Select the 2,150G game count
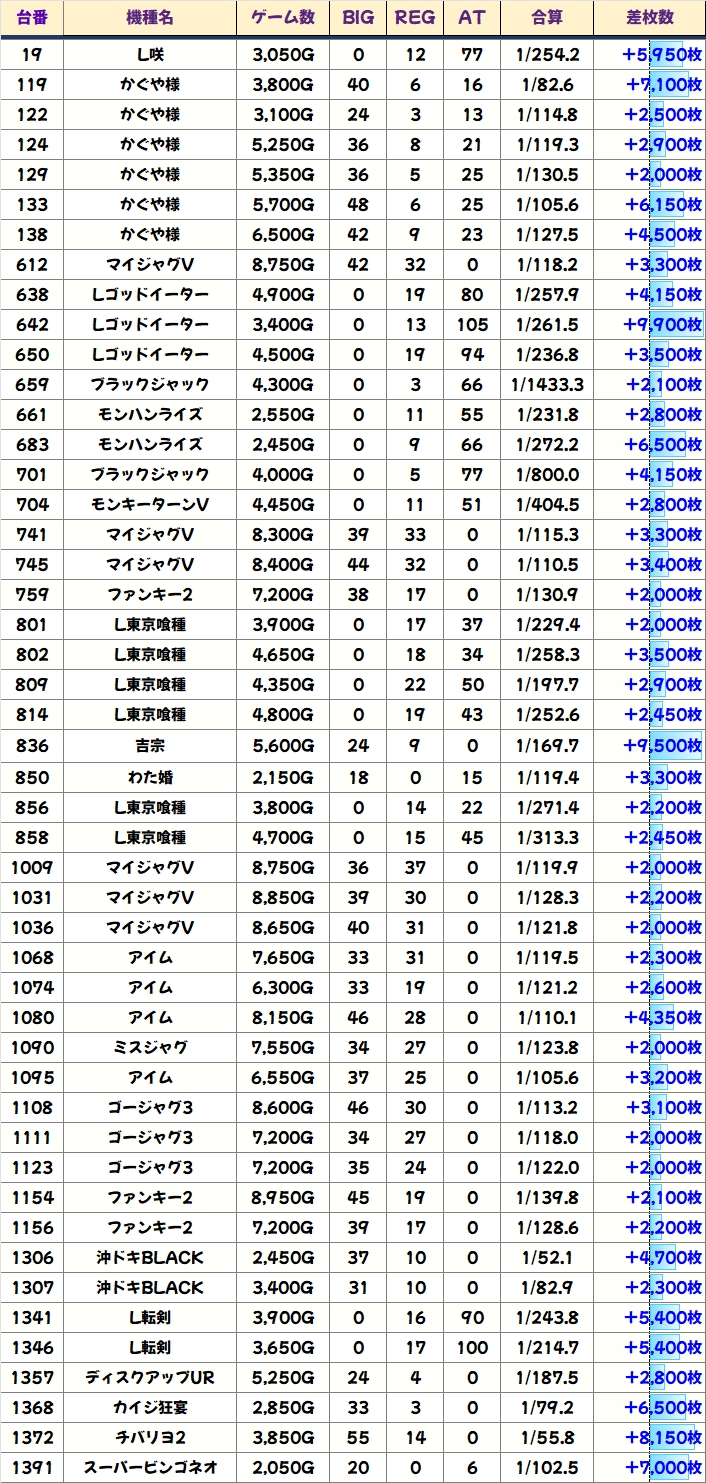 [283, 777]
